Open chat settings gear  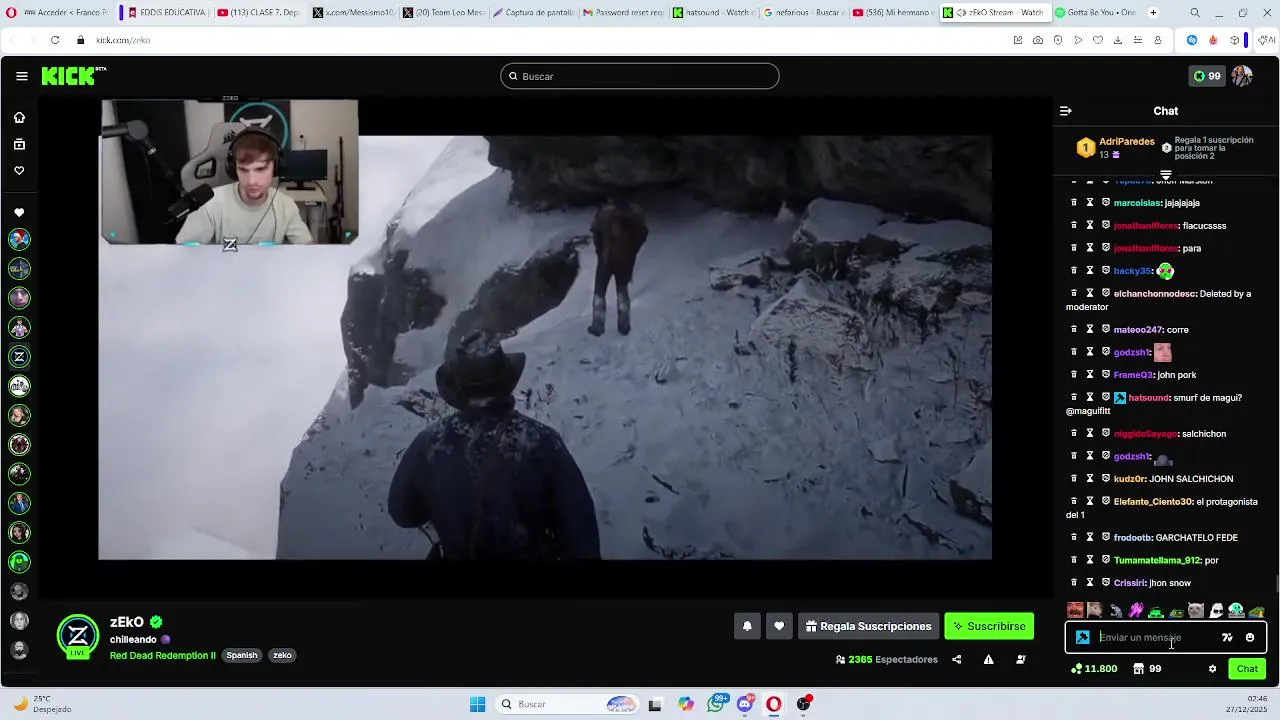pos(1212,669)
